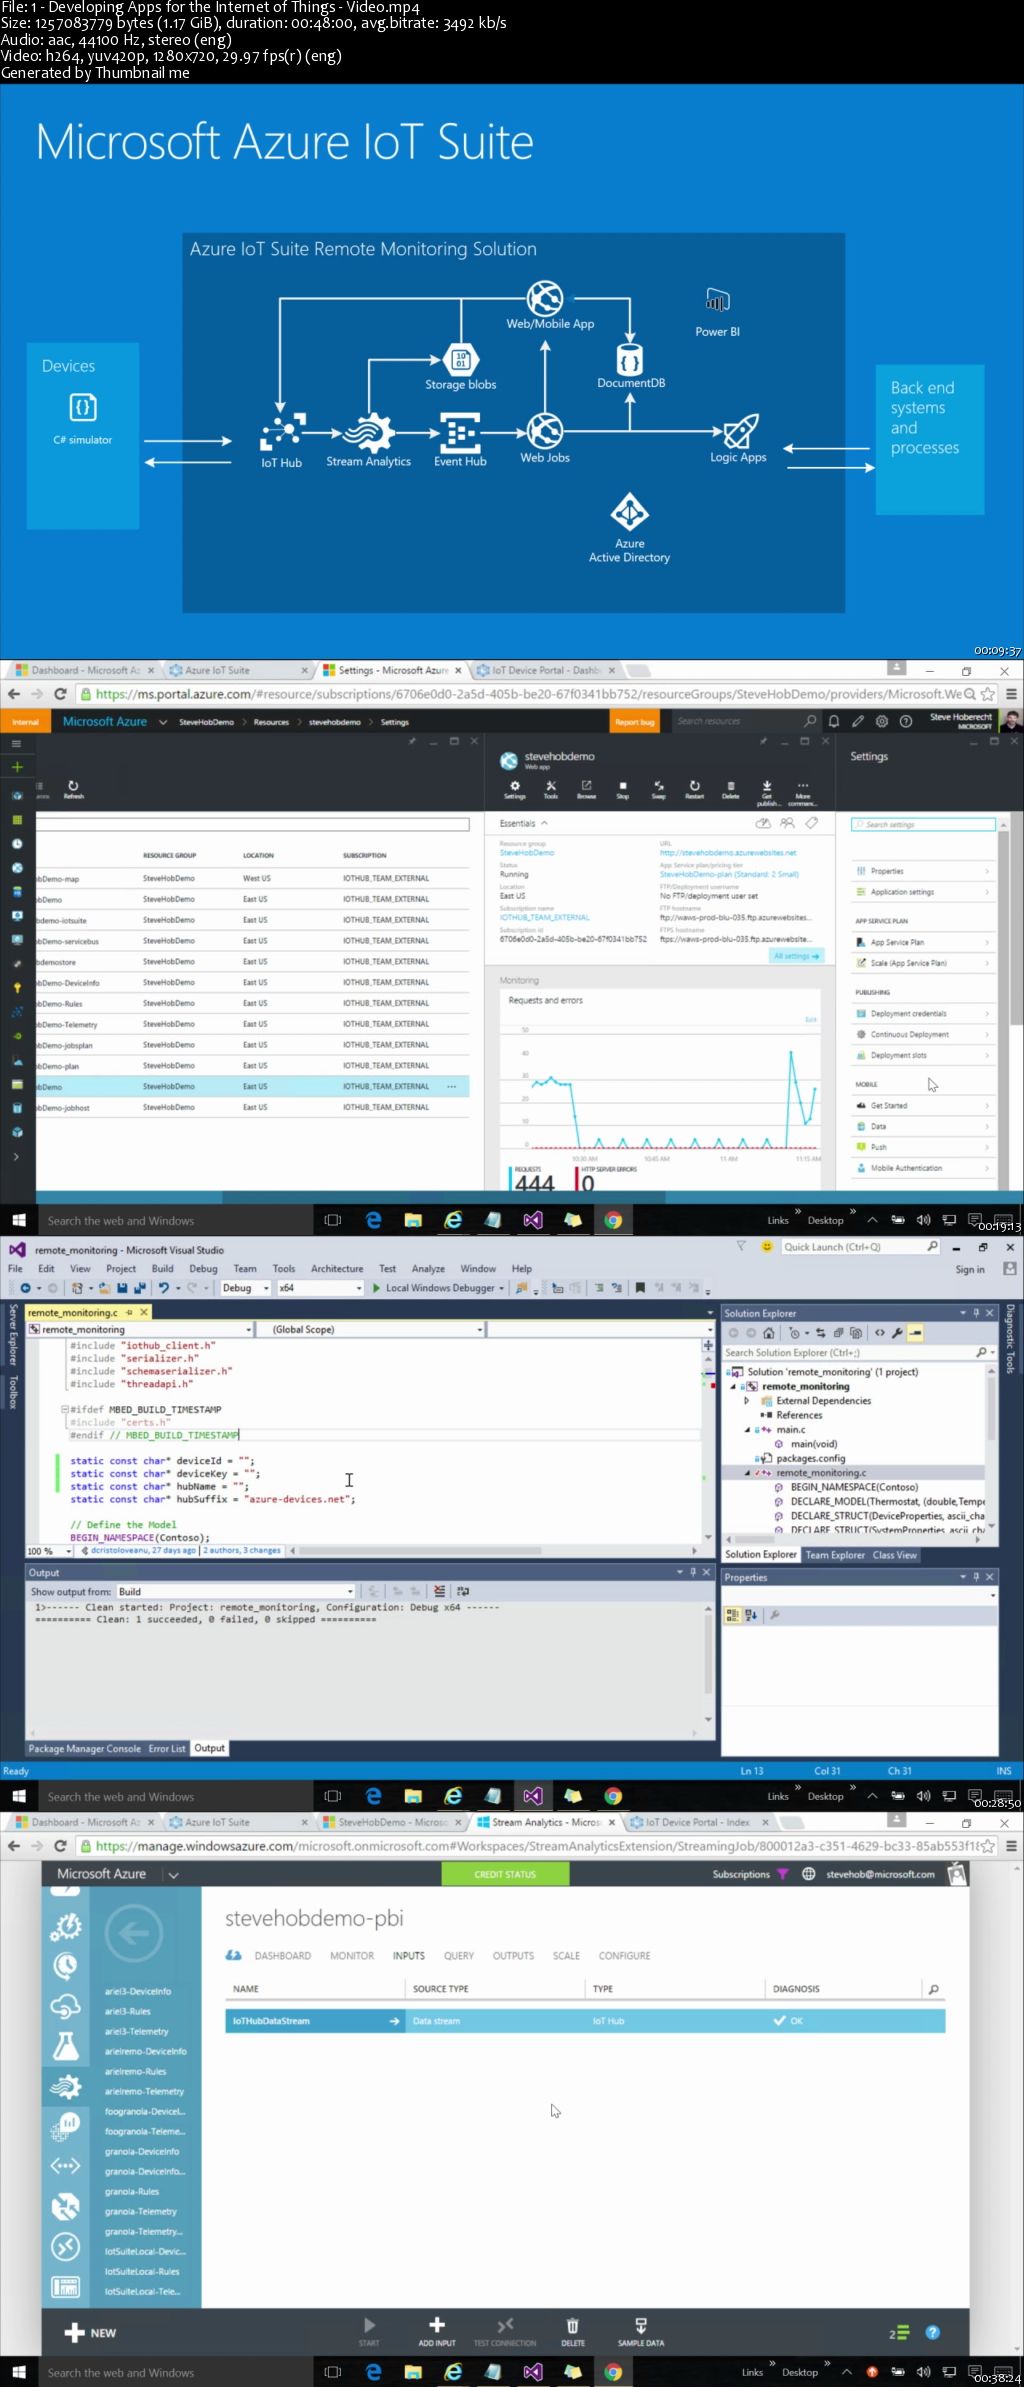This screenshot has height=2387, width=1024.
Task: Select the IoTHubDataStream input row
Action: pyautogui.click(x=585, y=2021)
